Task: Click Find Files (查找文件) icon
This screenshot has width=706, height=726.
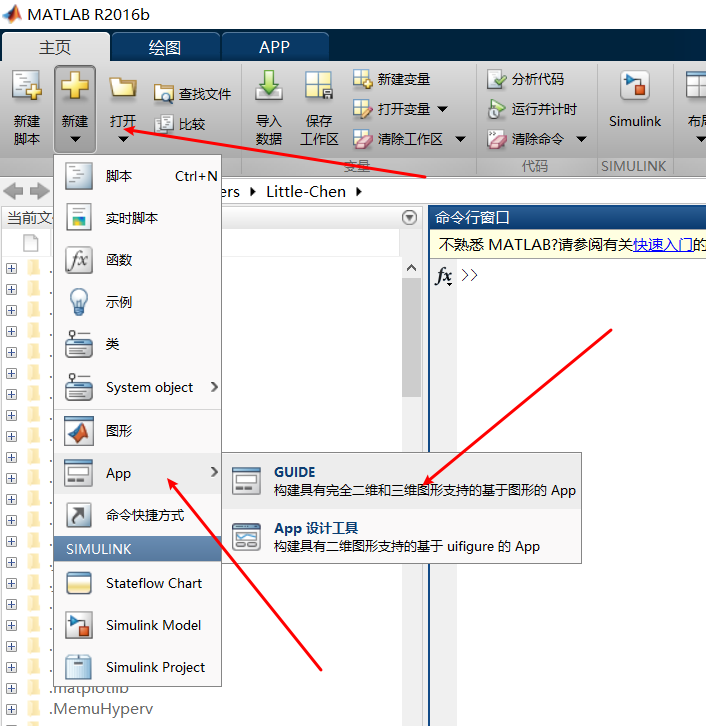Action: point(163,94)
